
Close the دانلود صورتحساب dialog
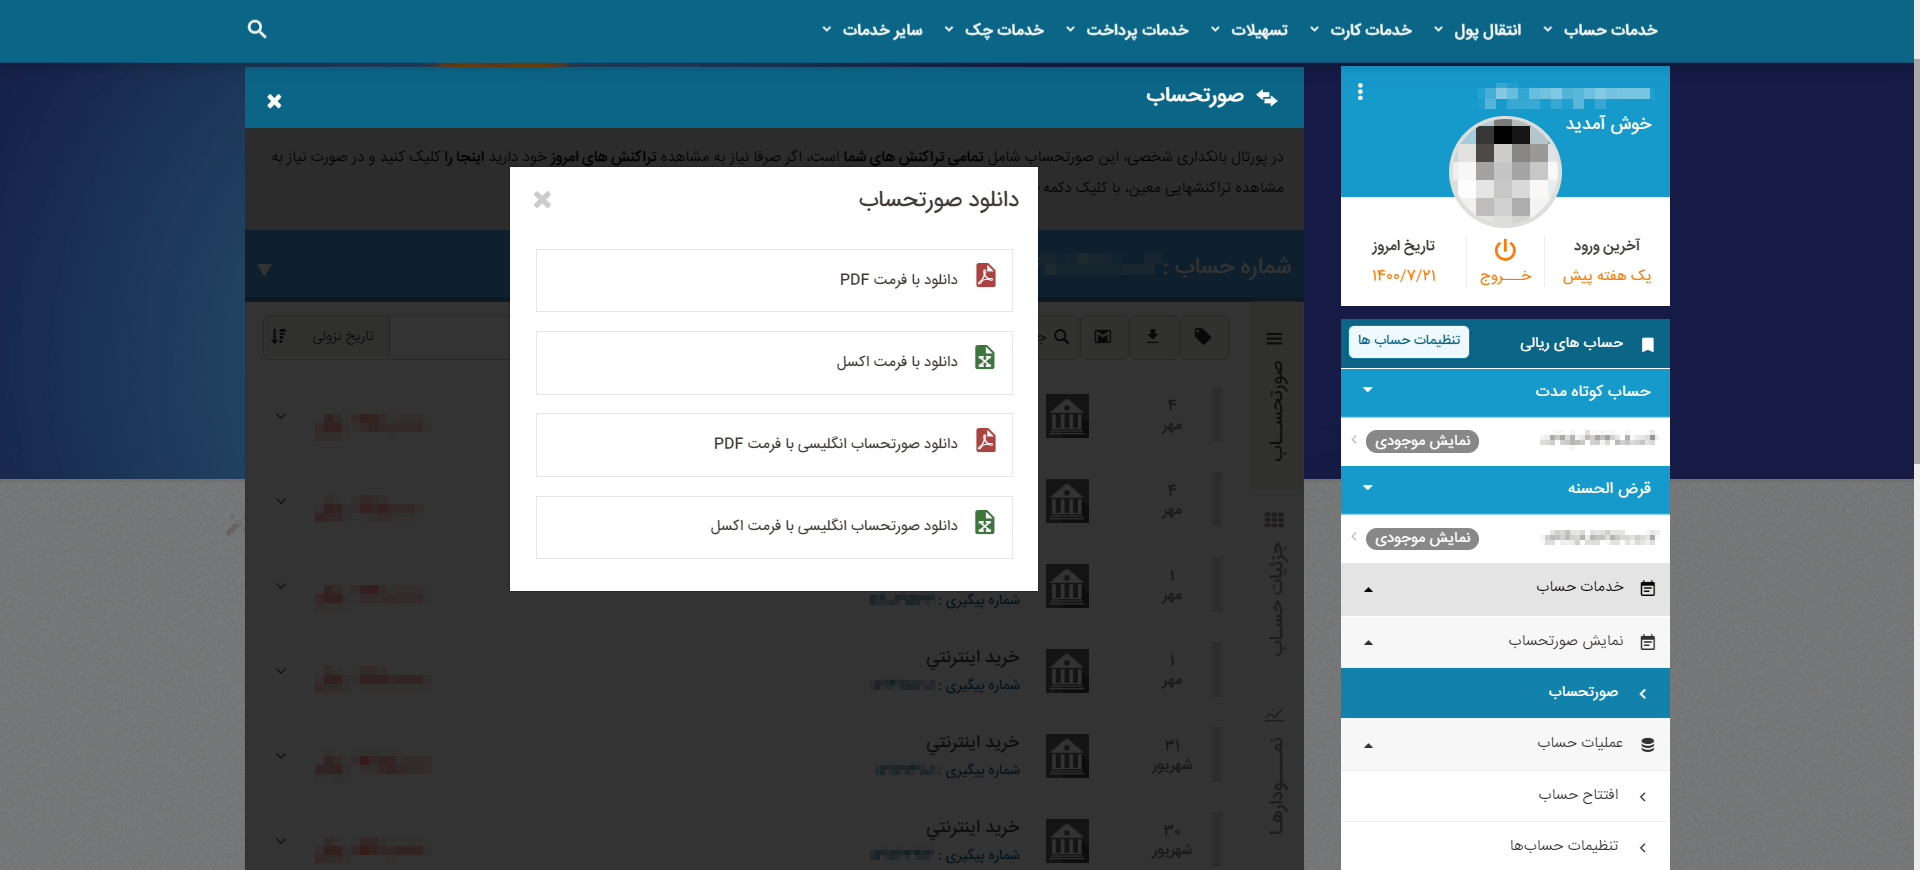542,199
